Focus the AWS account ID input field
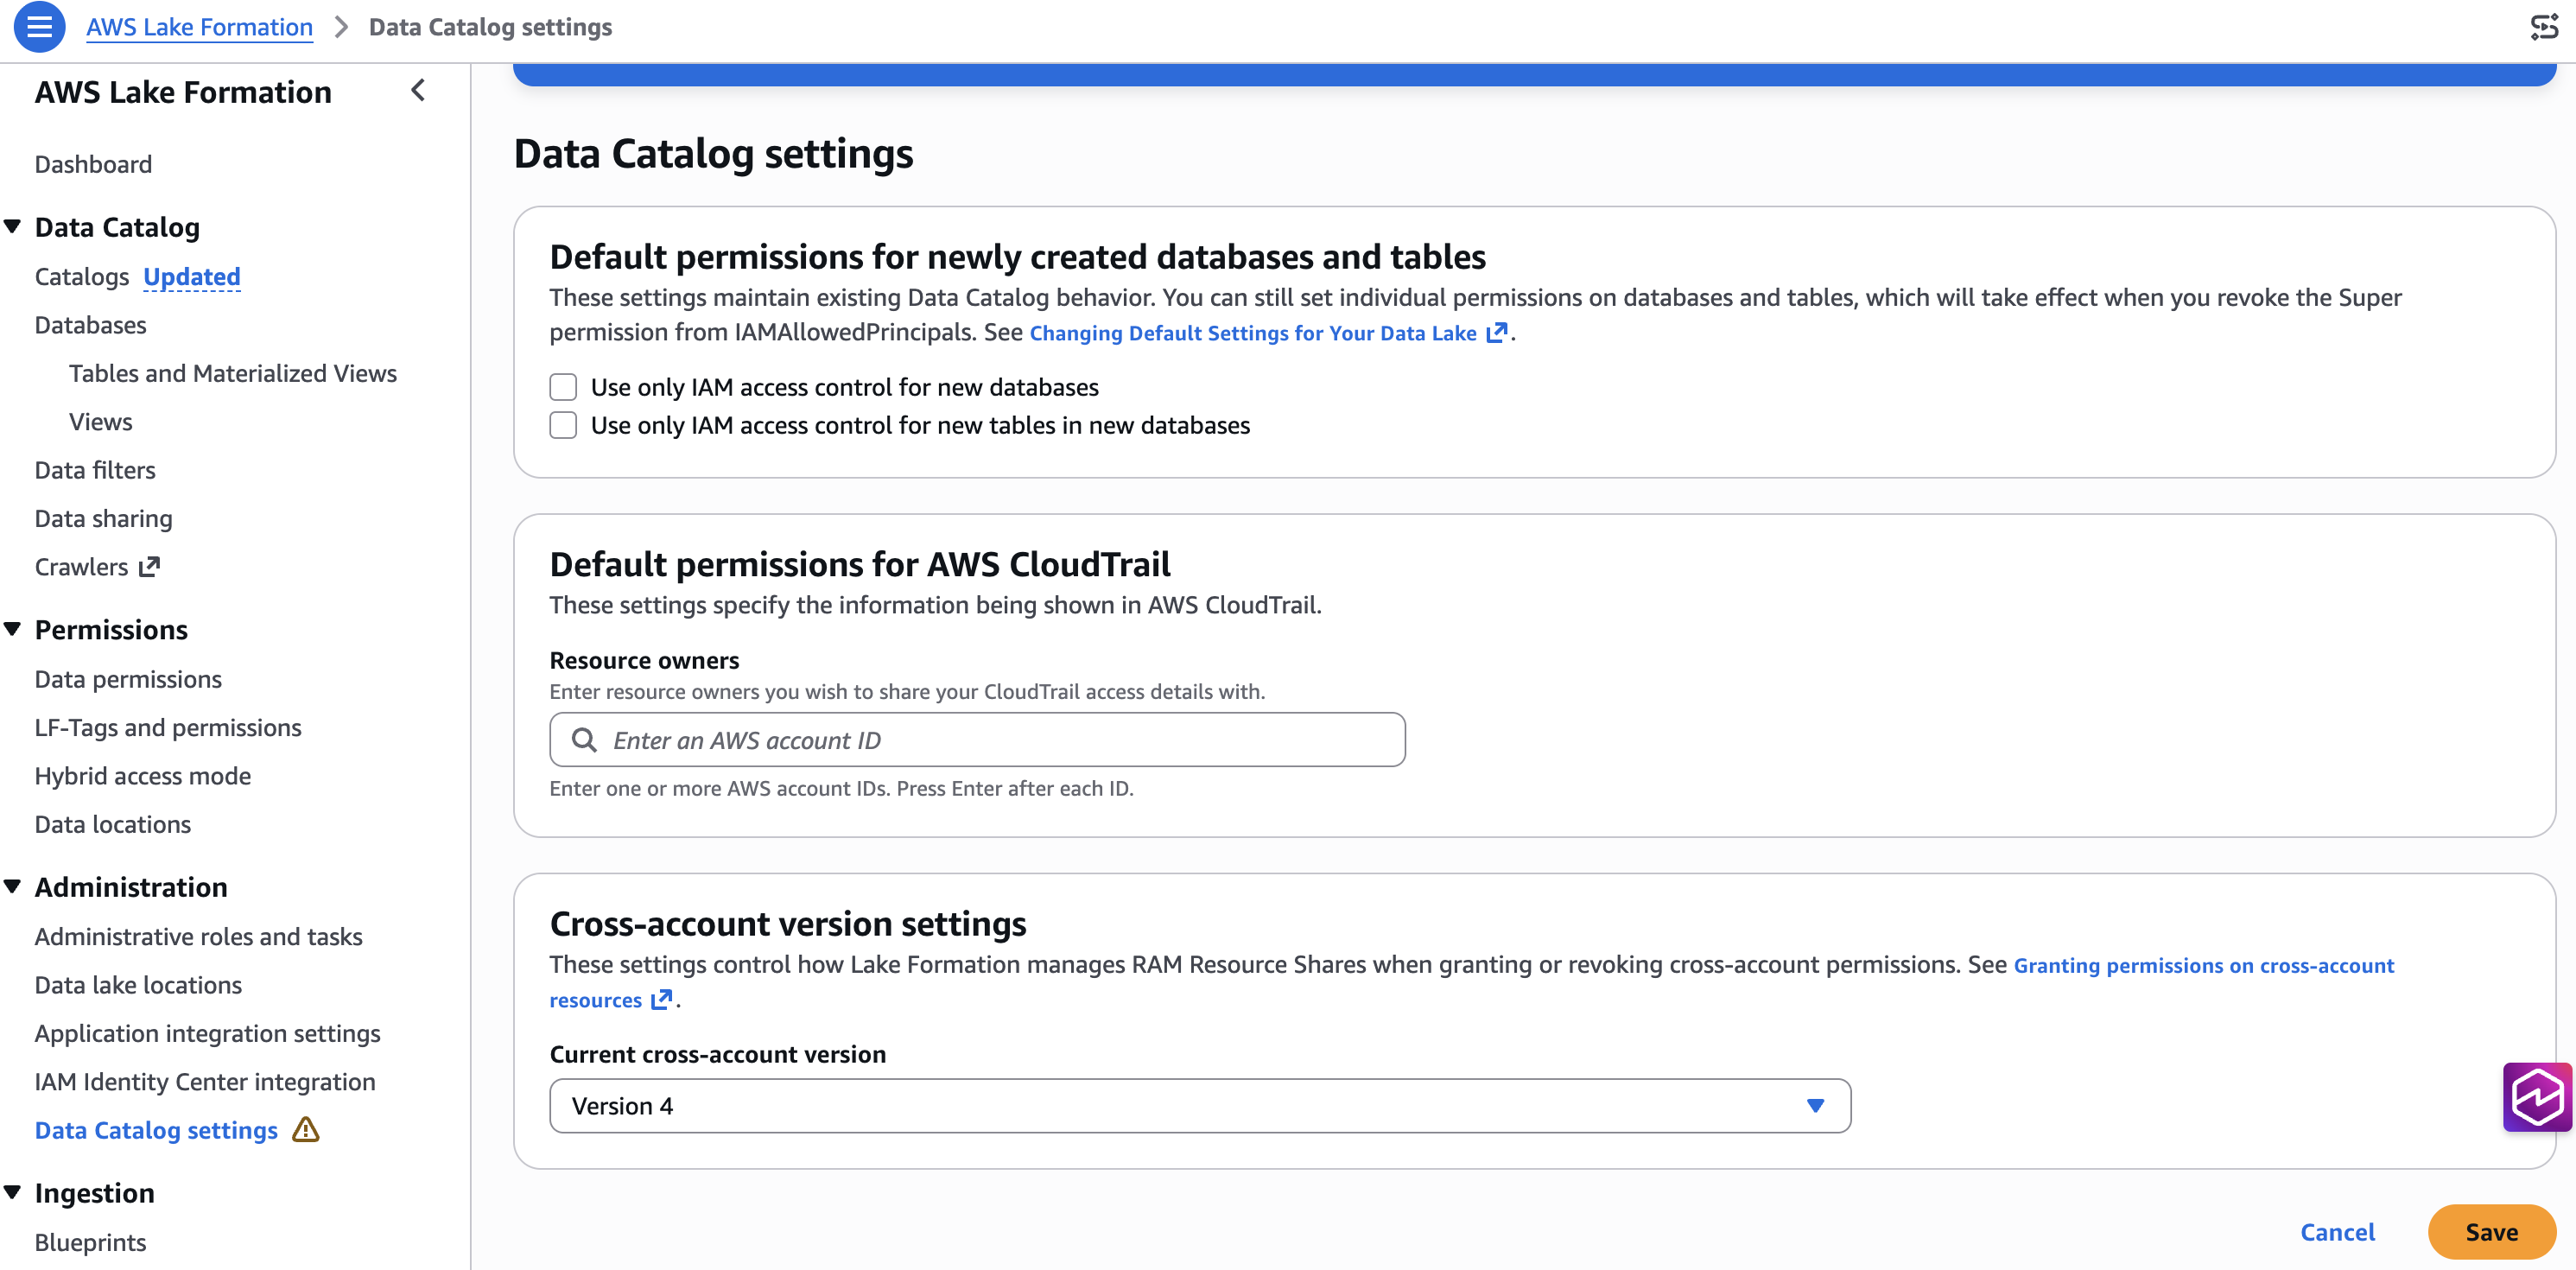 pos(977,740)
